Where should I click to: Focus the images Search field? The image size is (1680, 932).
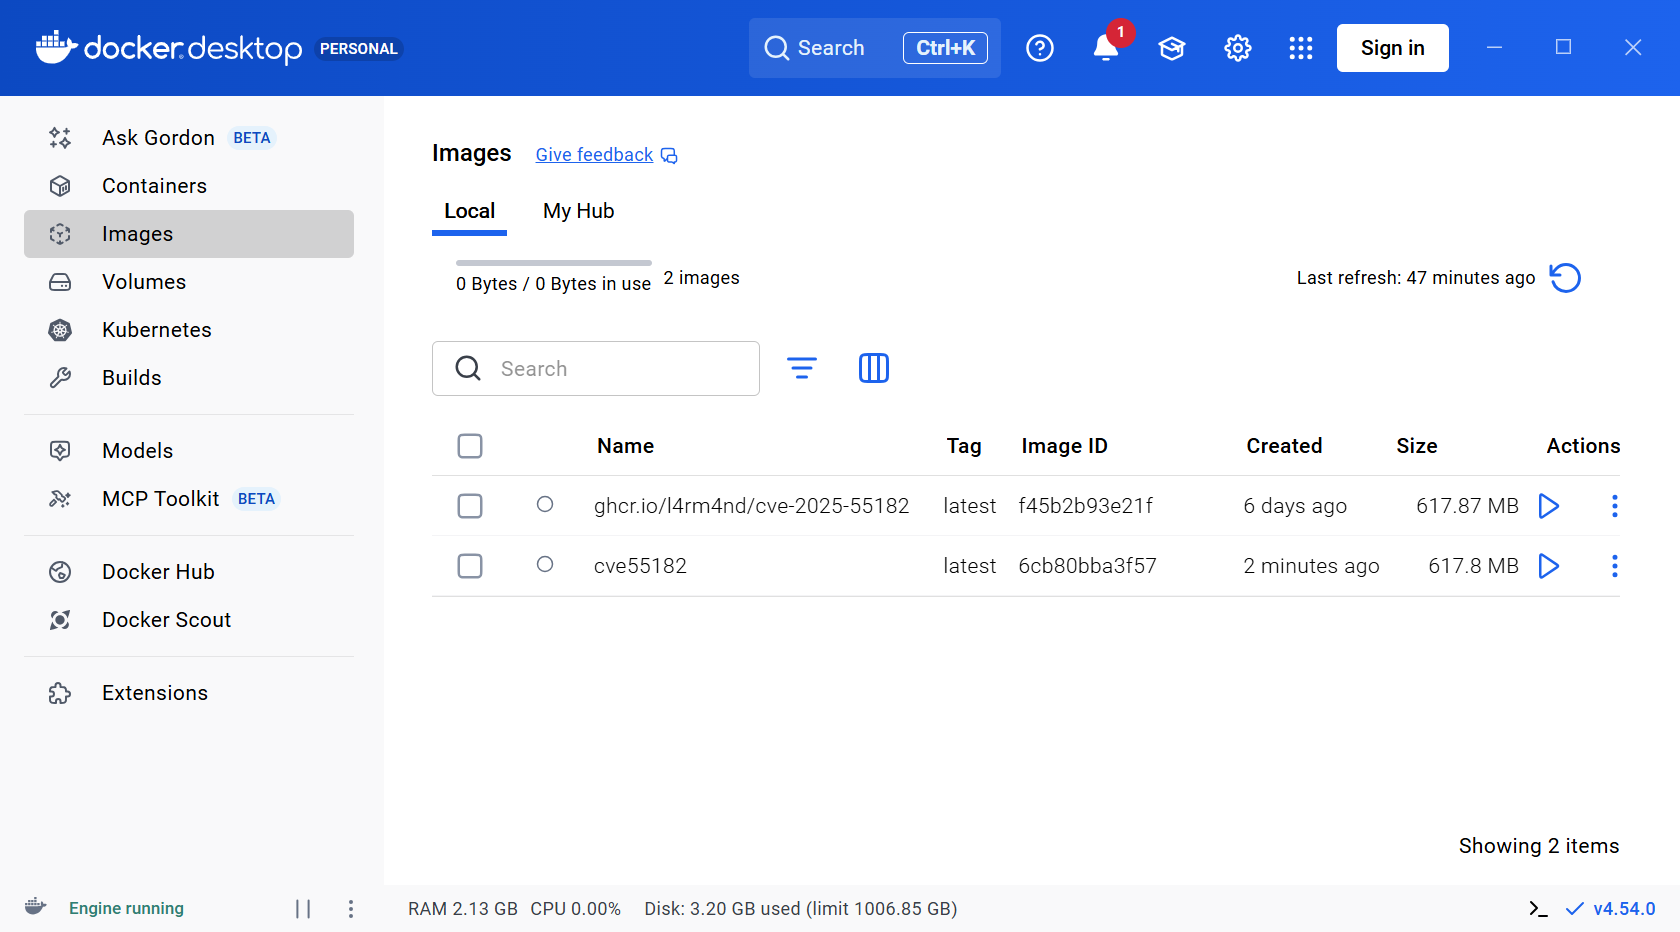[596, 368]
